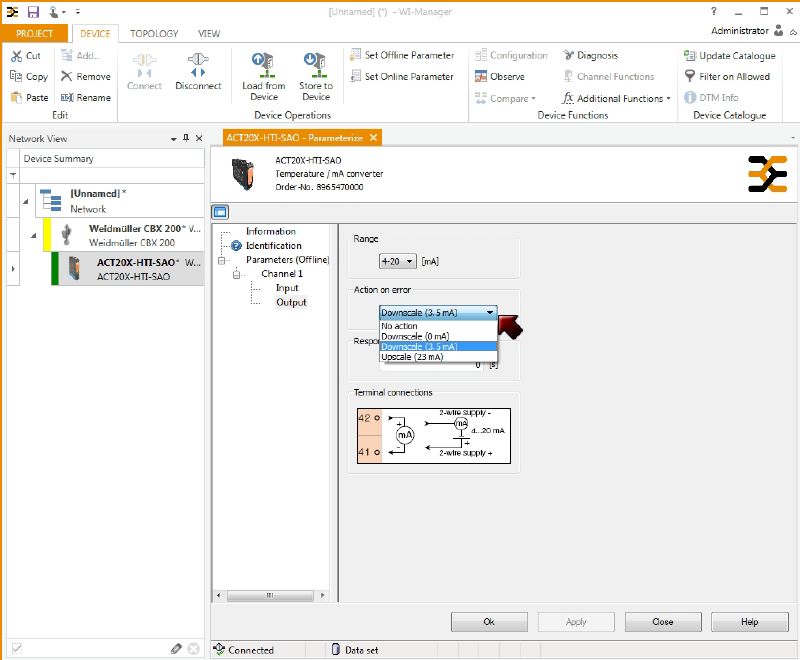The width and height of the screenshot is (800, 660).
Task: Open the PROJECT tab
Action: (35, 33)
